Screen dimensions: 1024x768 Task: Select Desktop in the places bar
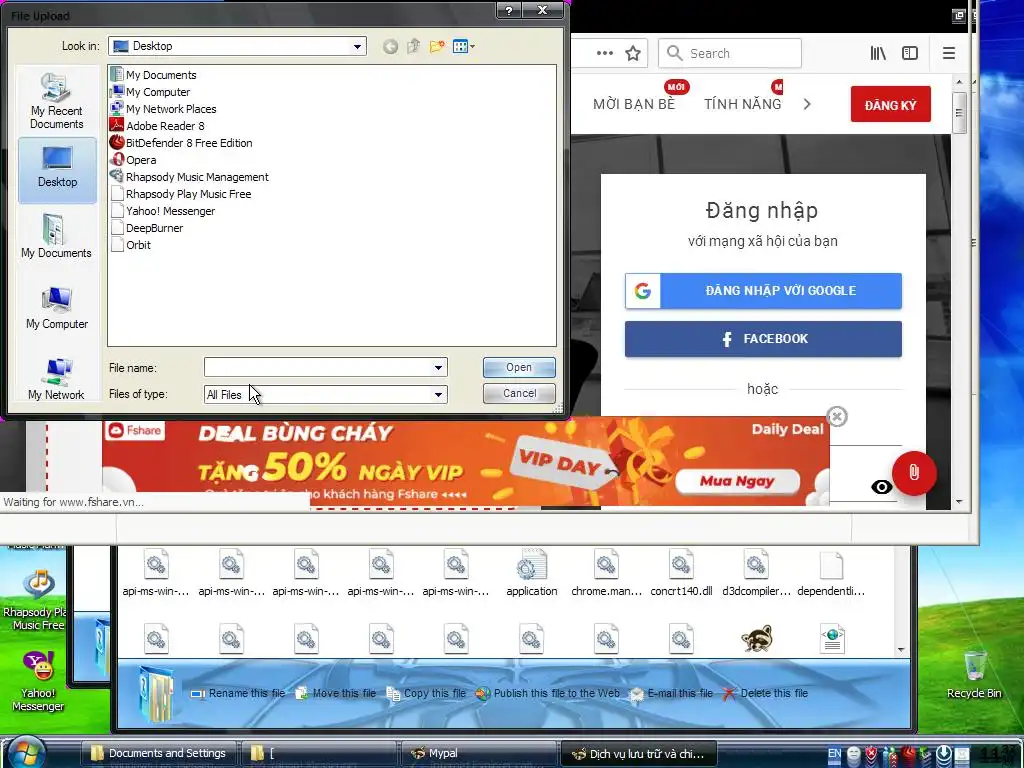pos(57,170)
